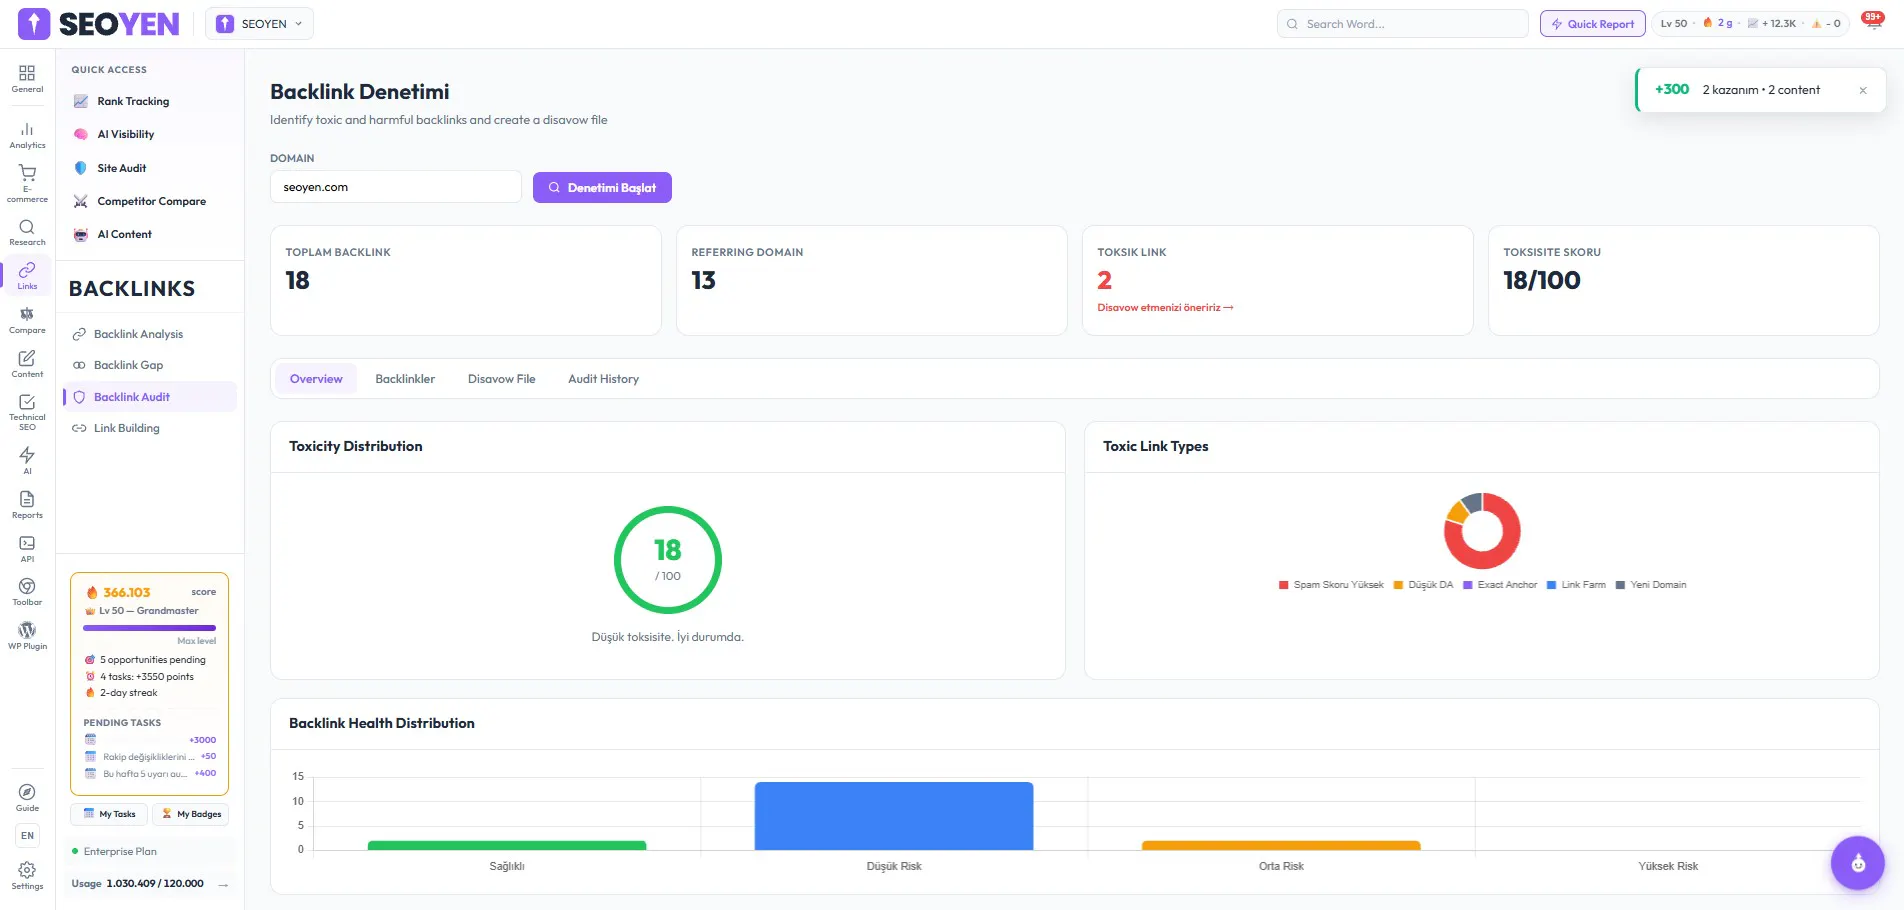Open the Guide compass icon
The width and height of the screenshot is (1904, 910).
pyautogui.click(x=27, y=798)
